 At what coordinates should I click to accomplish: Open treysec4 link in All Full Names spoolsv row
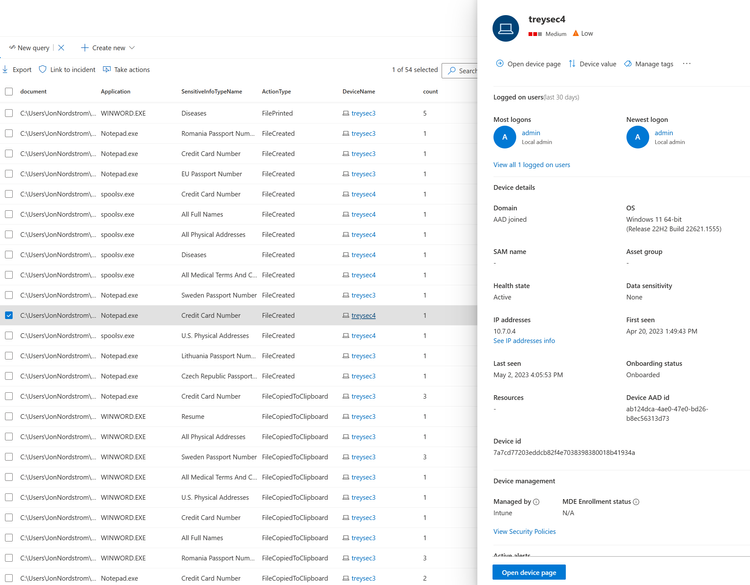point(363,214)
